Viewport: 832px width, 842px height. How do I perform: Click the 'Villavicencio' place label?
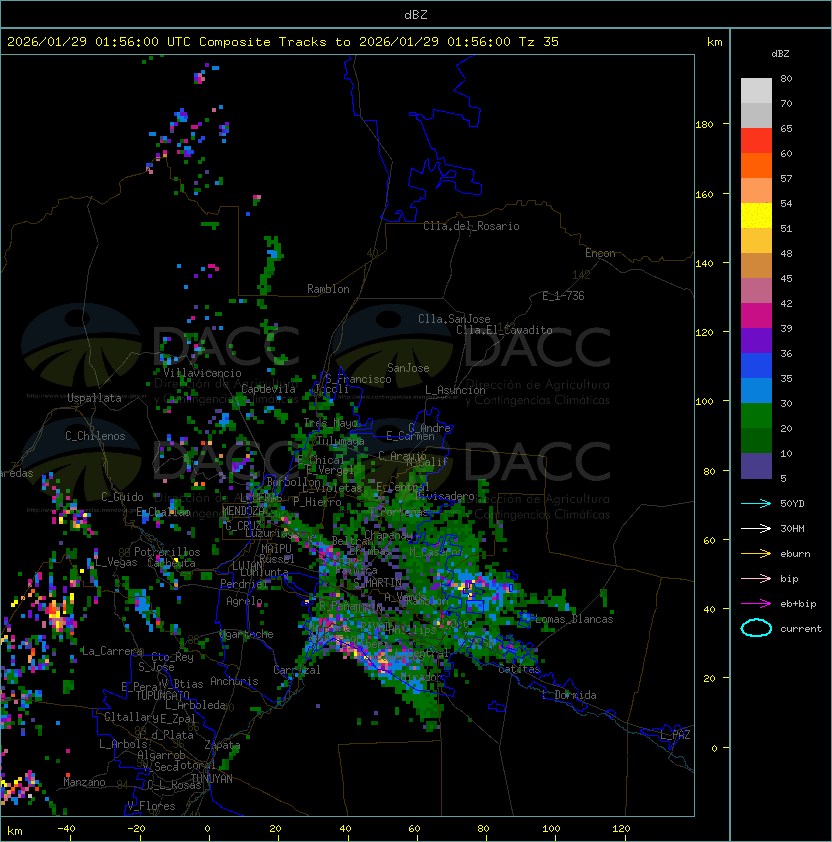pyautogui.click(x=202, y=373)
